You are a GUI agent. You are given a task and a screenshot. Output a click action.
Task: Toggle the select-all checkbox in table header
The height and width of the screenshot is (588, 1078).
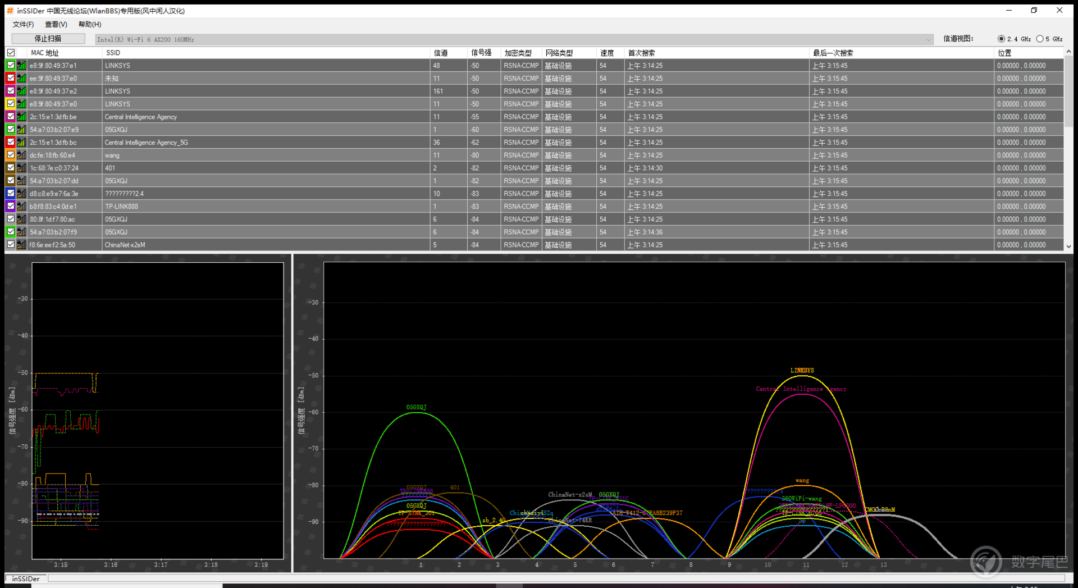point(10,53)
